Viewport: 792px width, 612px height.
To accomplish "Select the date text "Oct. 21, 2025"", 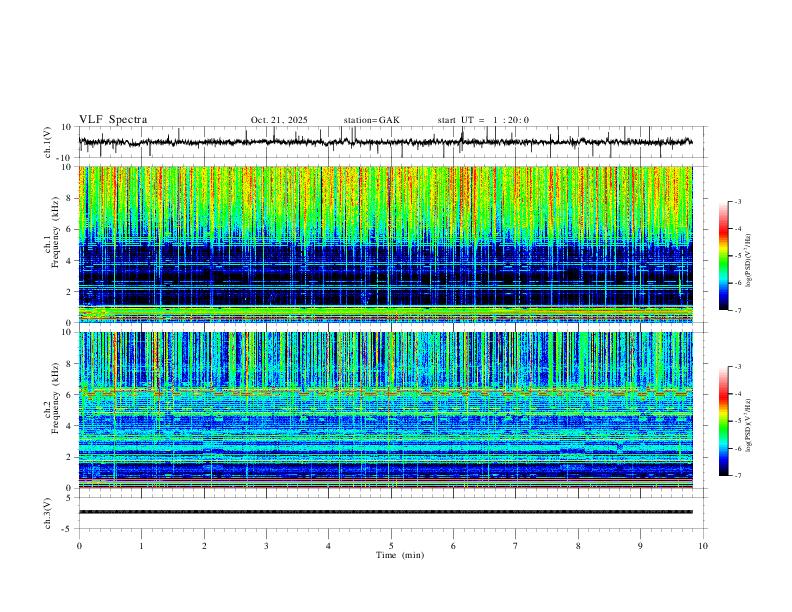I will (x=279, y=120).
